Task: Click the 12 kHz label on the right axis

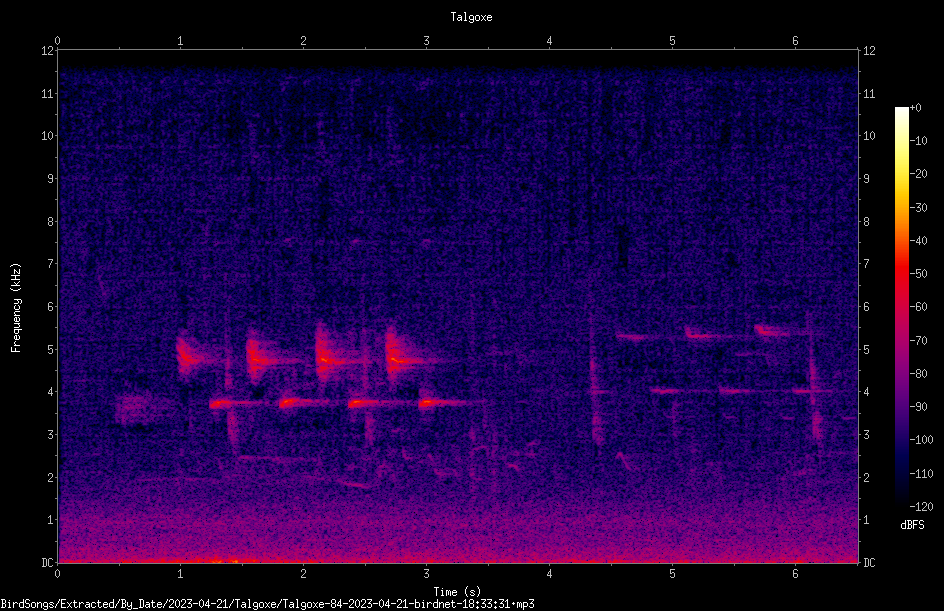Action: (x=869, y=51)
